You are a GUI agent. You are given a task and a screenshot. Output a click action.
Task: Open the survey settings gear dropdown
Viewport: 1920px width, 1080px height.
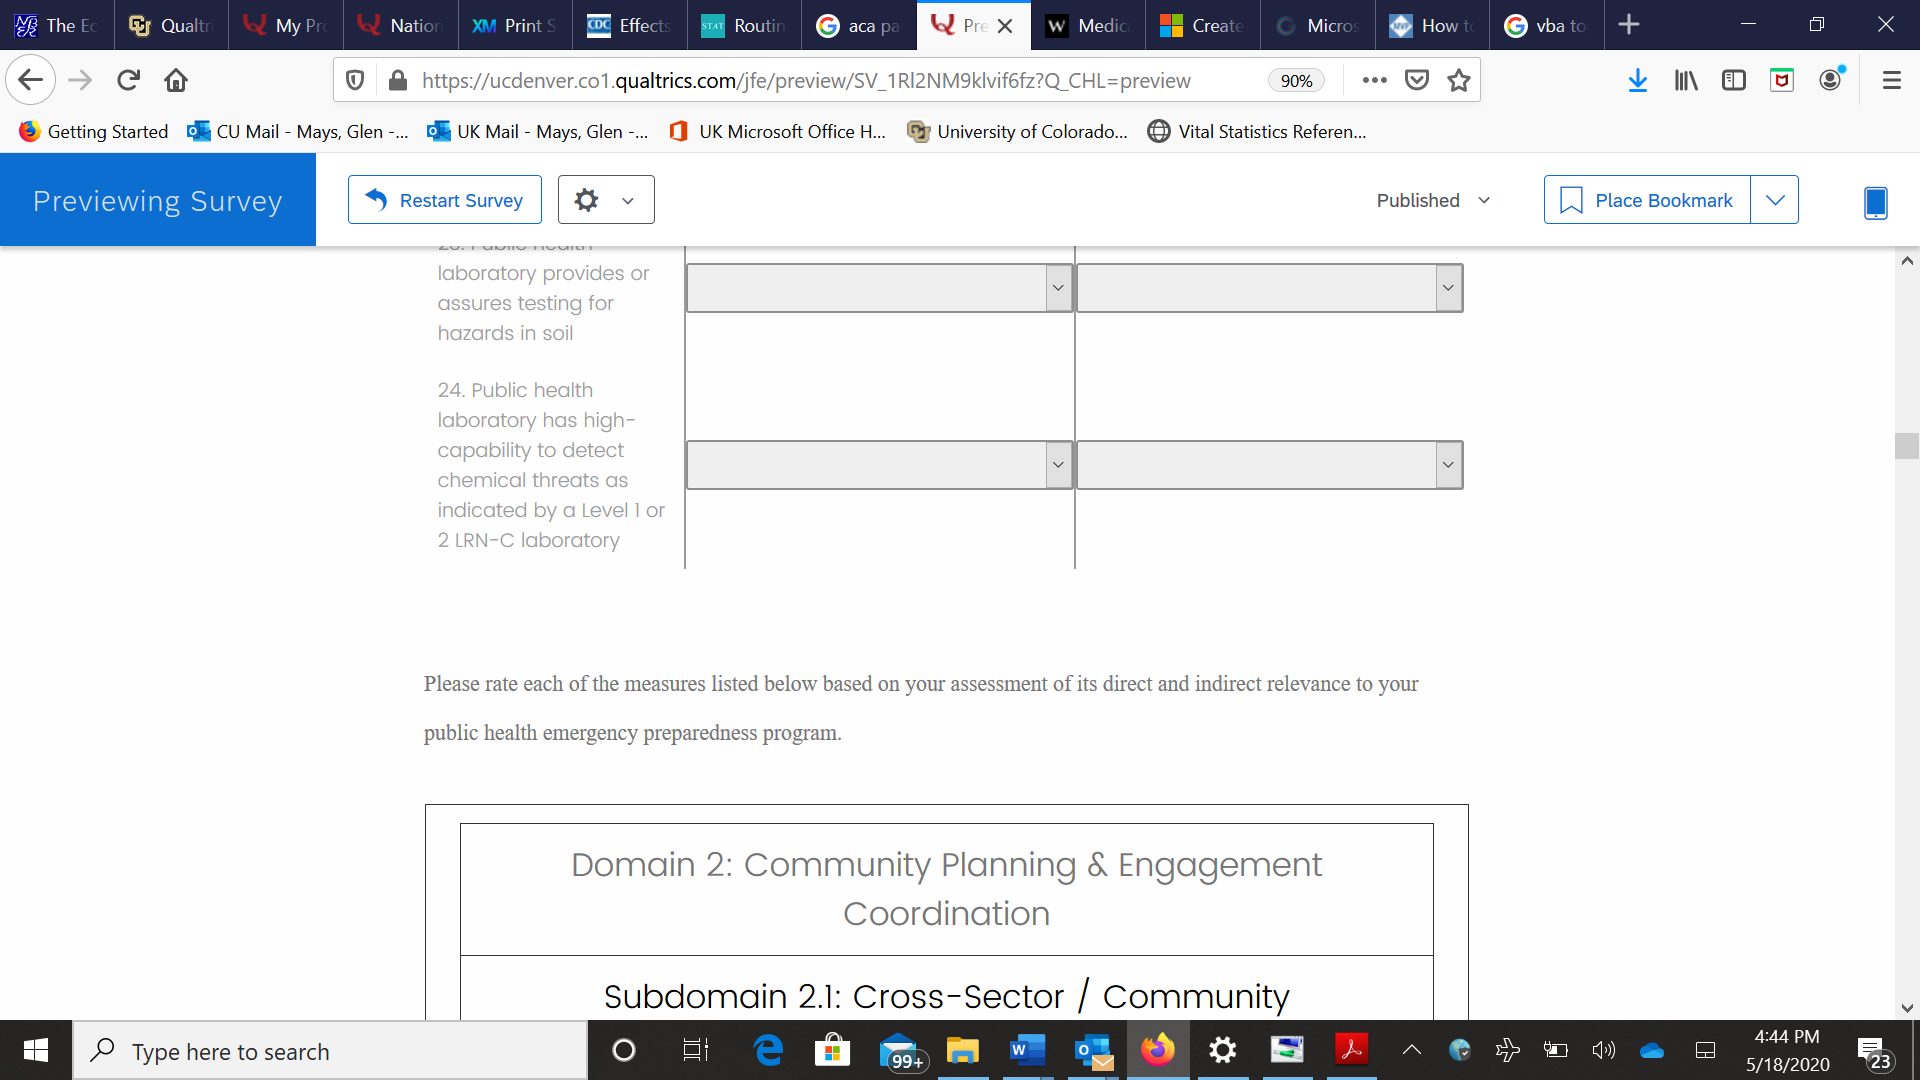point(605,200)
